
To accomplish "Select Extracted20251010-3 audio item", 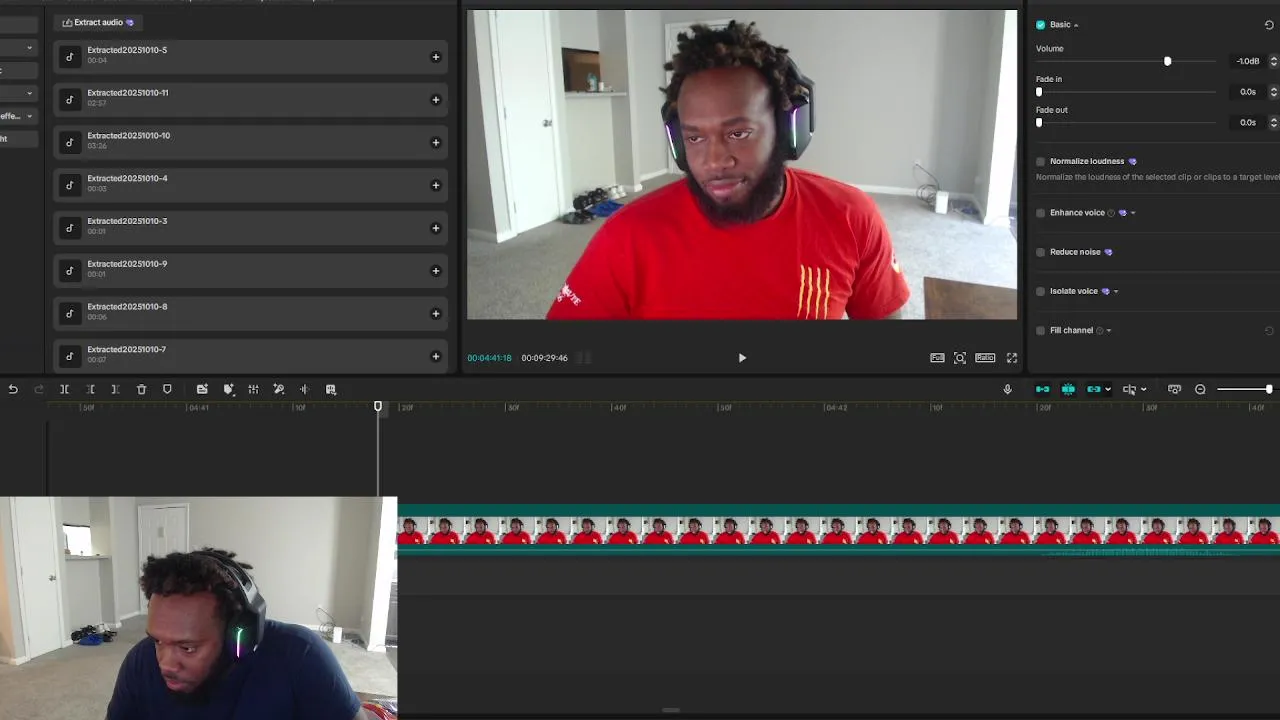I will pos(251,228).
